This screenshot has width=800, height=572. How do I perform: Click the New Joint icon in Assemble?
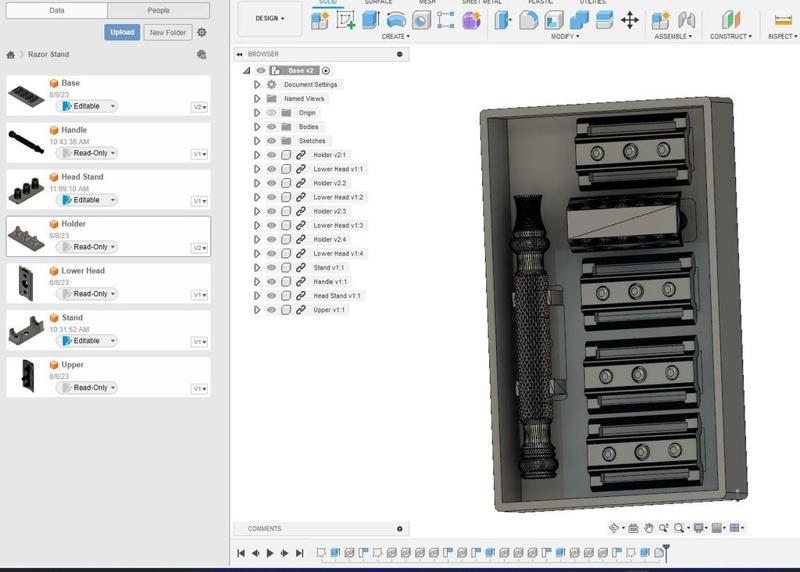tap(686, 20)
